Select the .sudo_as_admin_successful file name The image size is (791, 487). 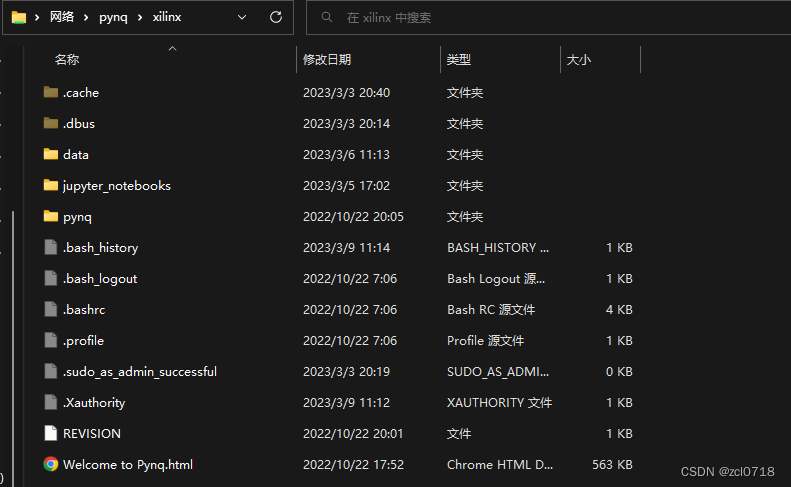click(x=140, y=372)
